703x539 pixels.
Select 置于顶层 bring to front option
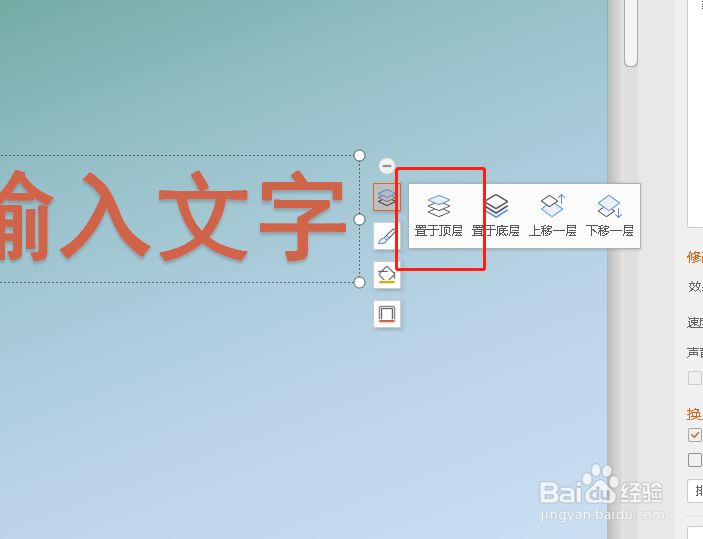tap(438, 216)
